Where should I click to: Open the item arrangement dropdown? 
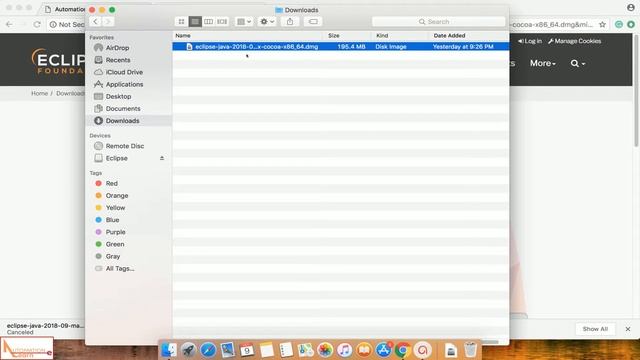[x=244, y=22]
